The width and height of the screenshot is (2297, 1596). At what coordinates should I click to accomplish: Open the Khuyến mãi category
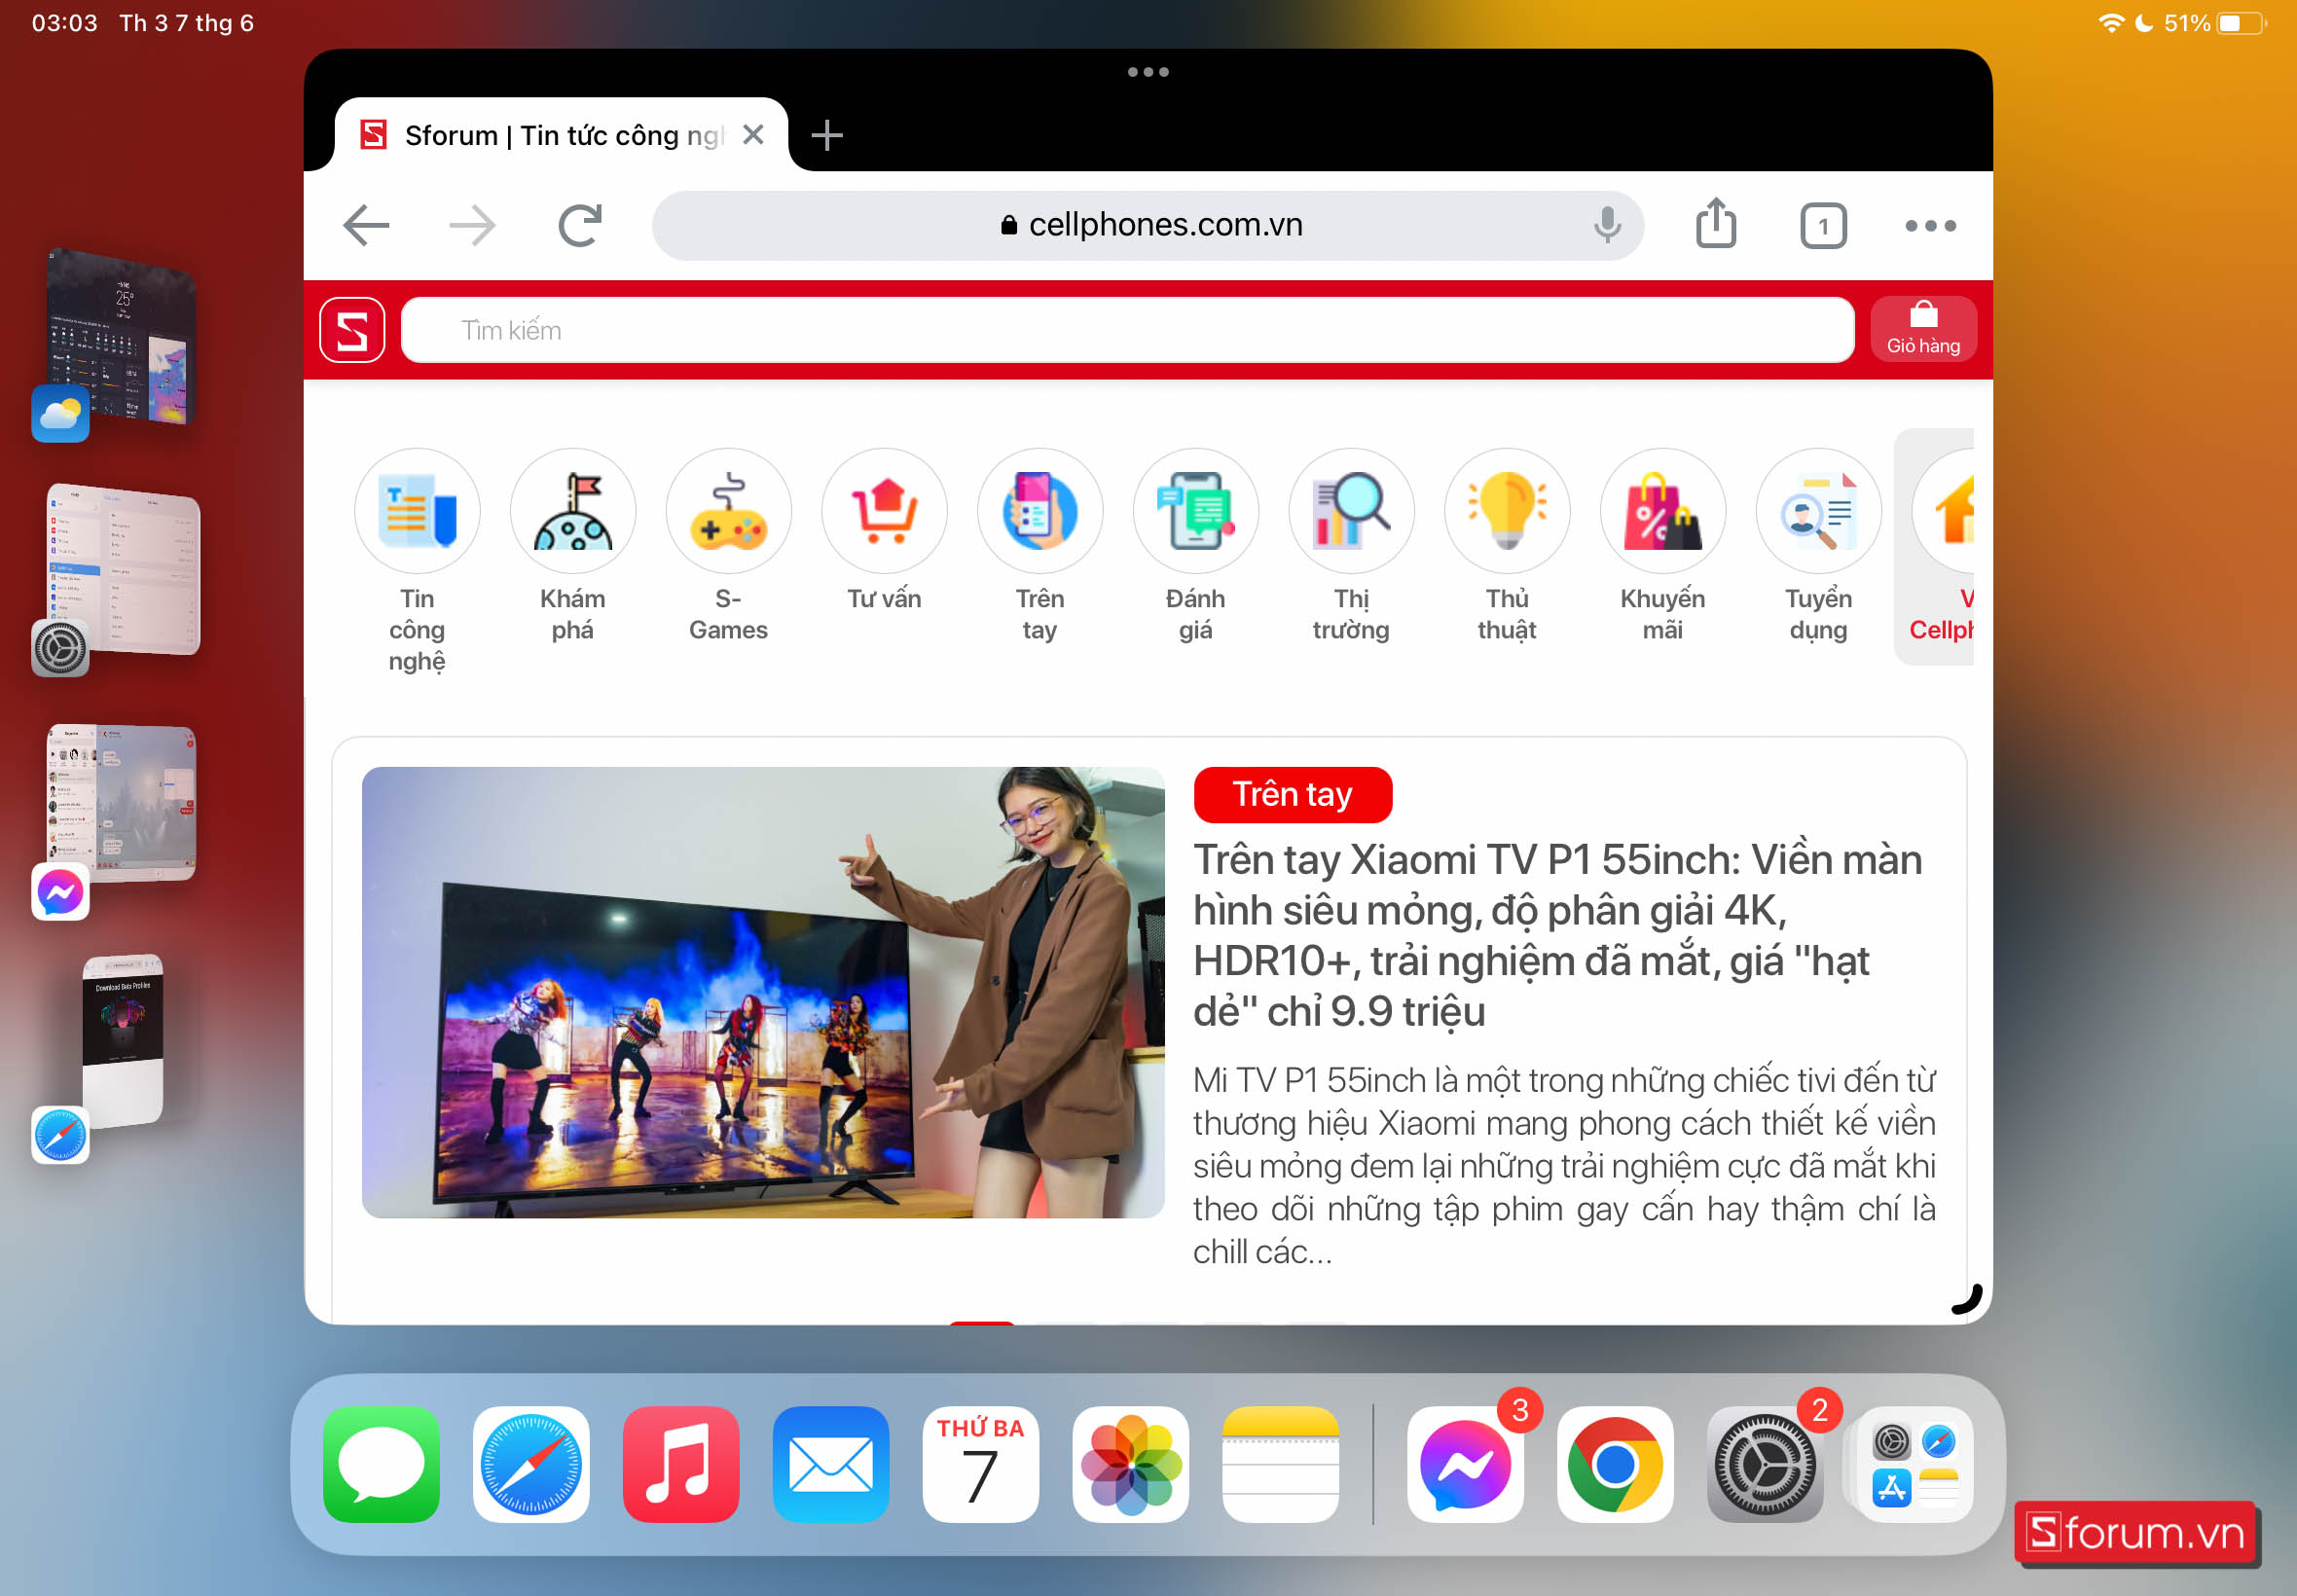point(1662,545)
